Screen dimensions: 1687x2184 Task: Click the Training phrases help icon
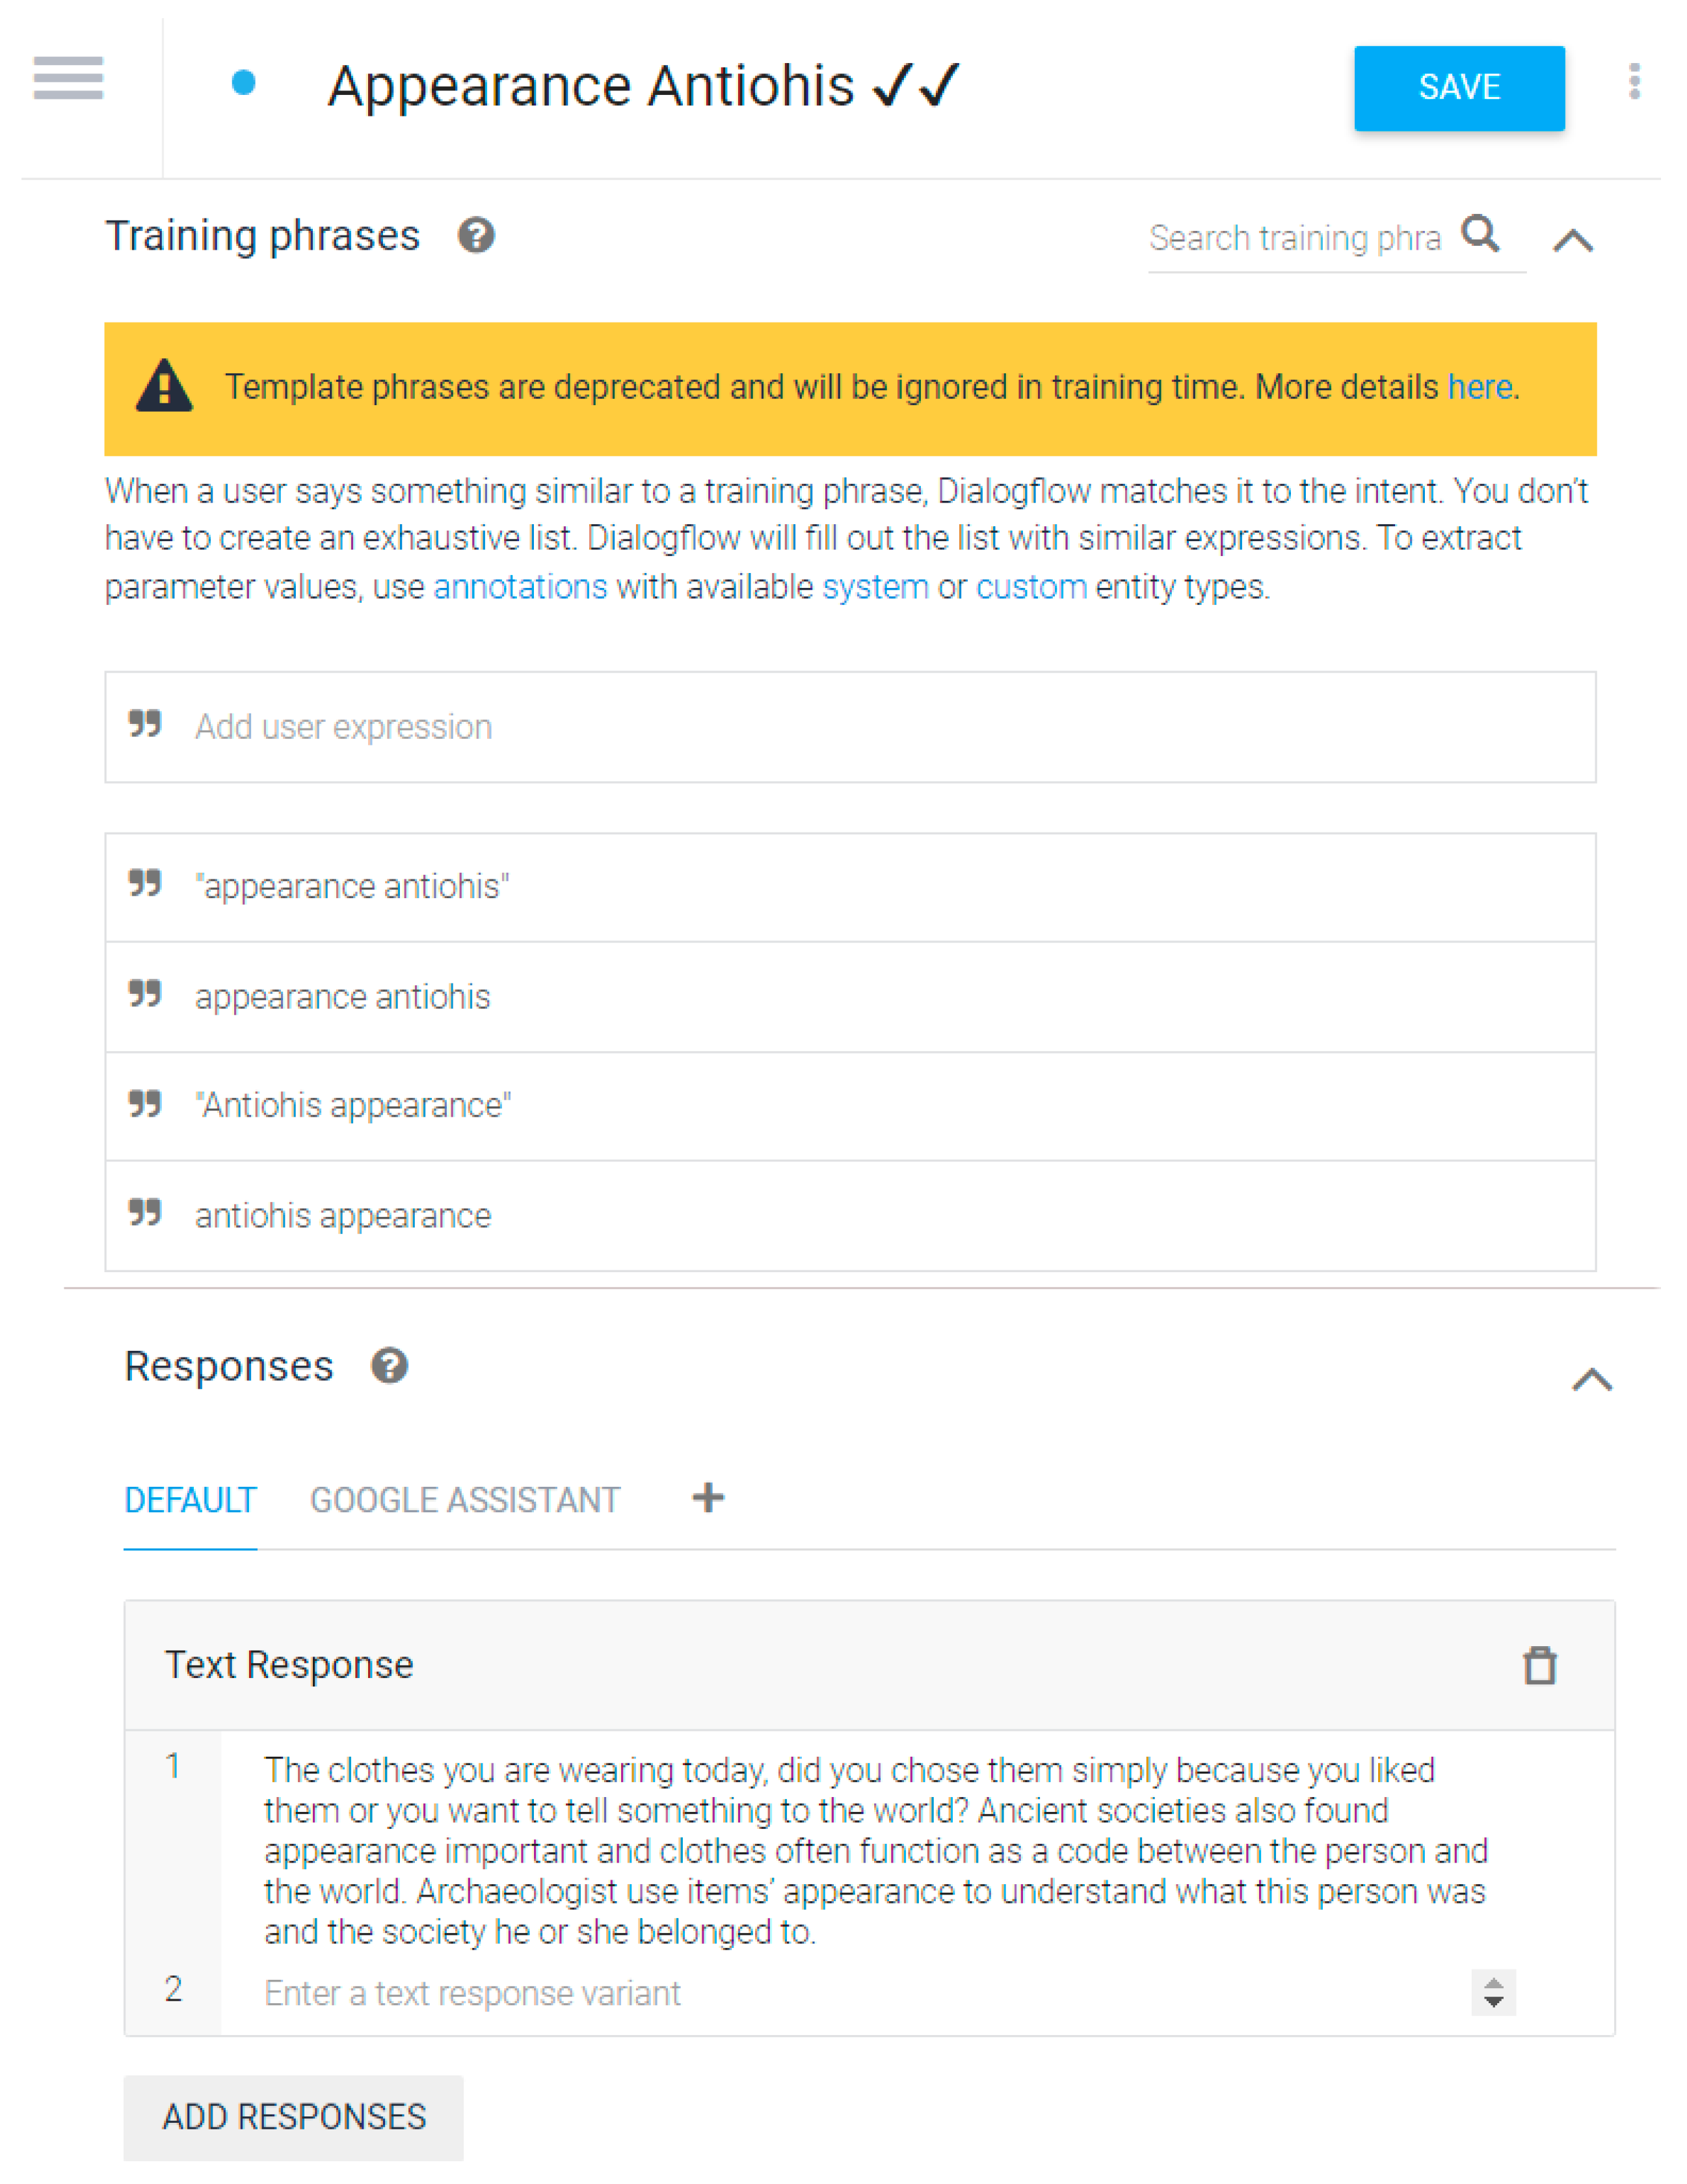point(476,236)
